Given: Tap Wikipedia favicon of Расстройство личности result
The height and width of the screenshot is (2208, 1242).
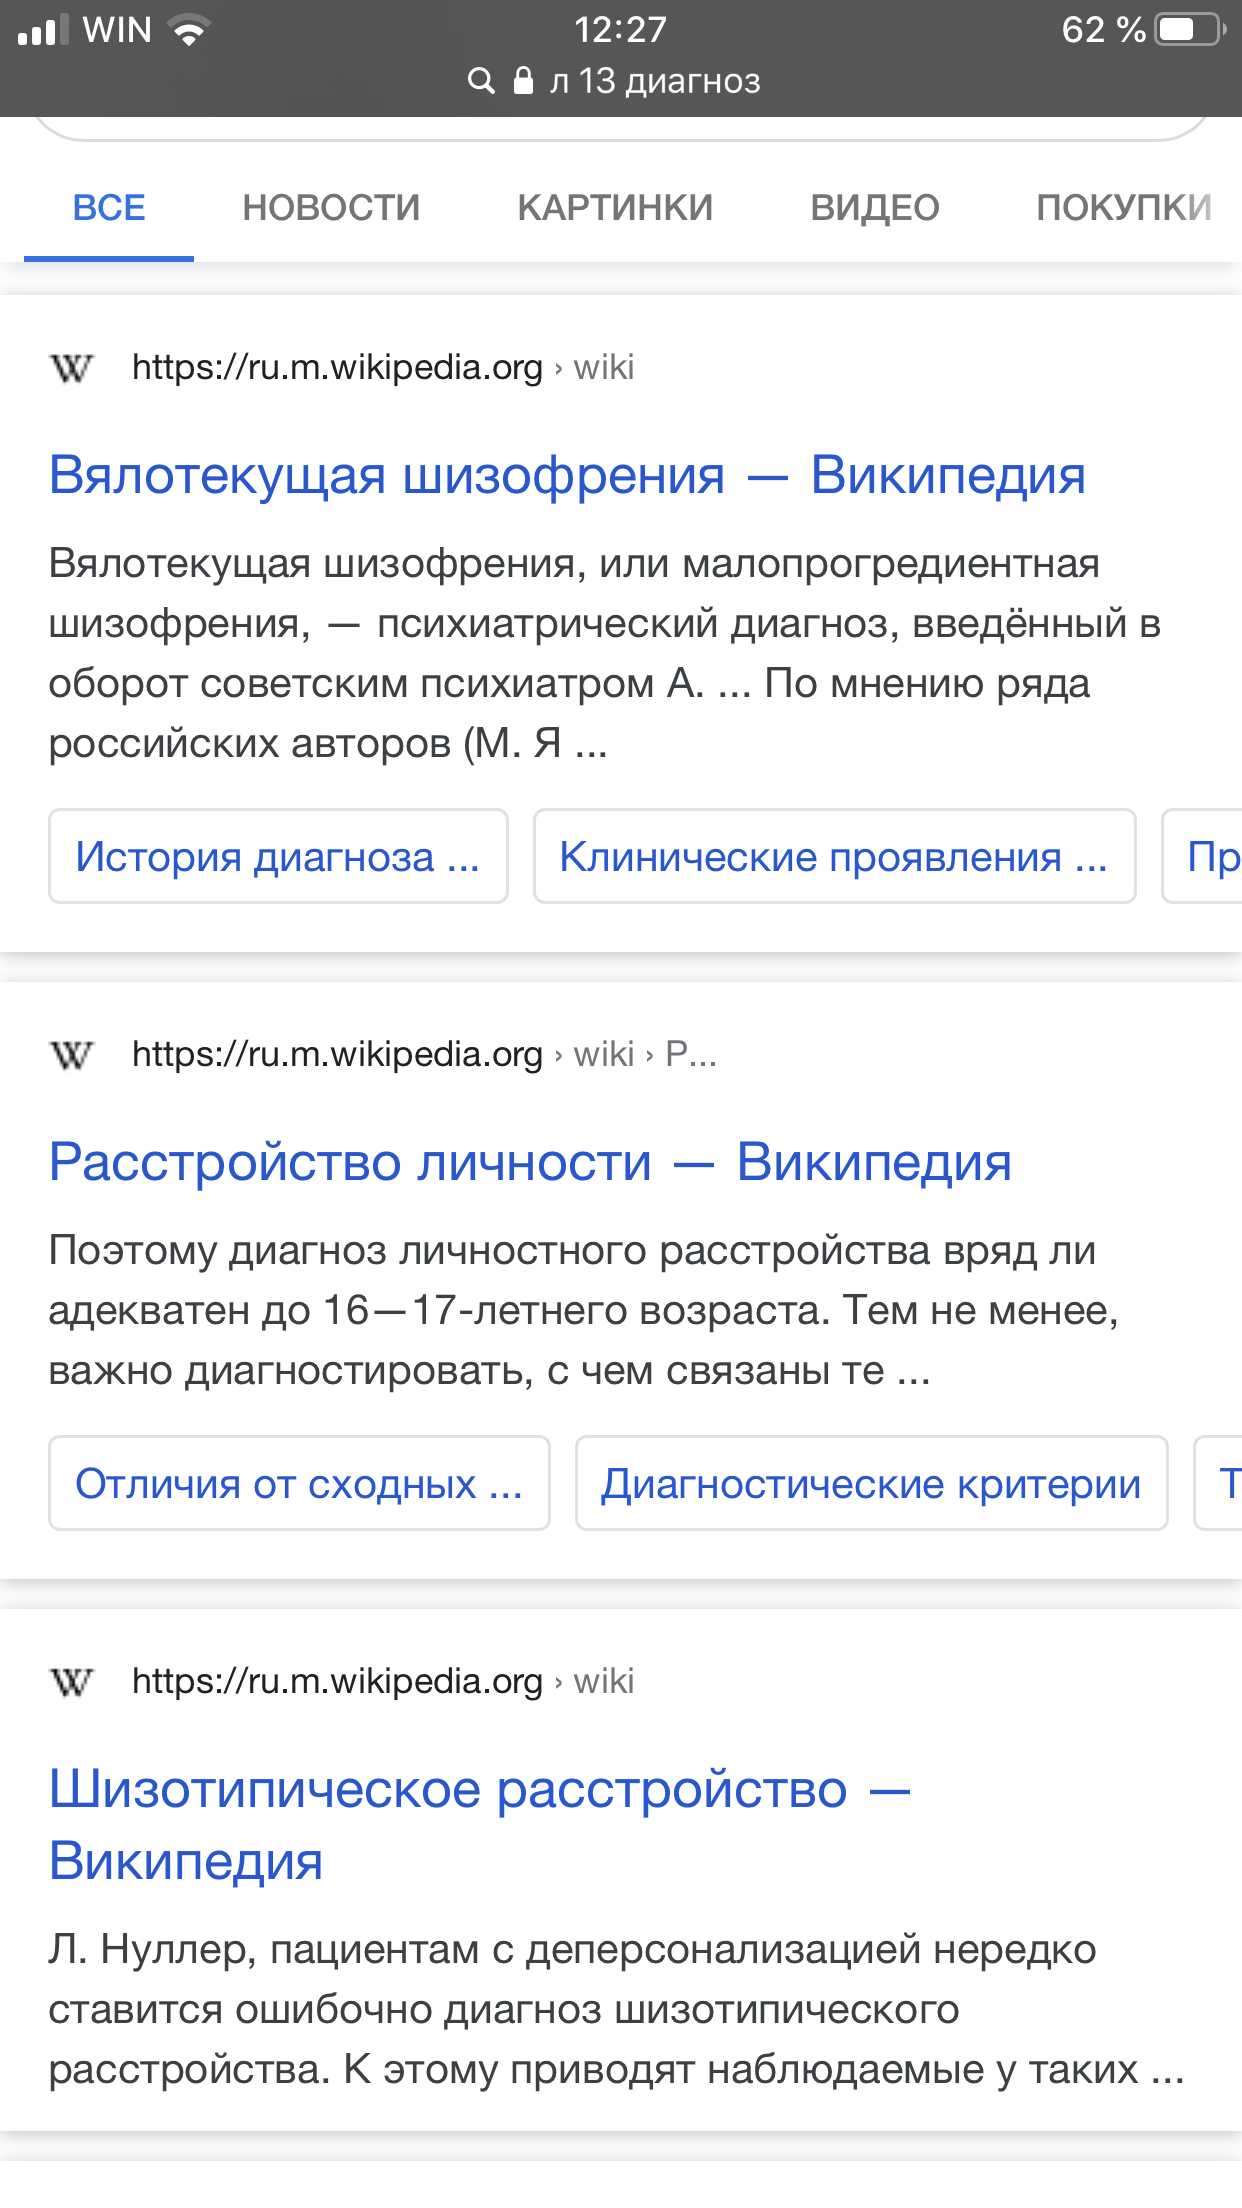Looking at the screenshot, I should pos(71,1054).
